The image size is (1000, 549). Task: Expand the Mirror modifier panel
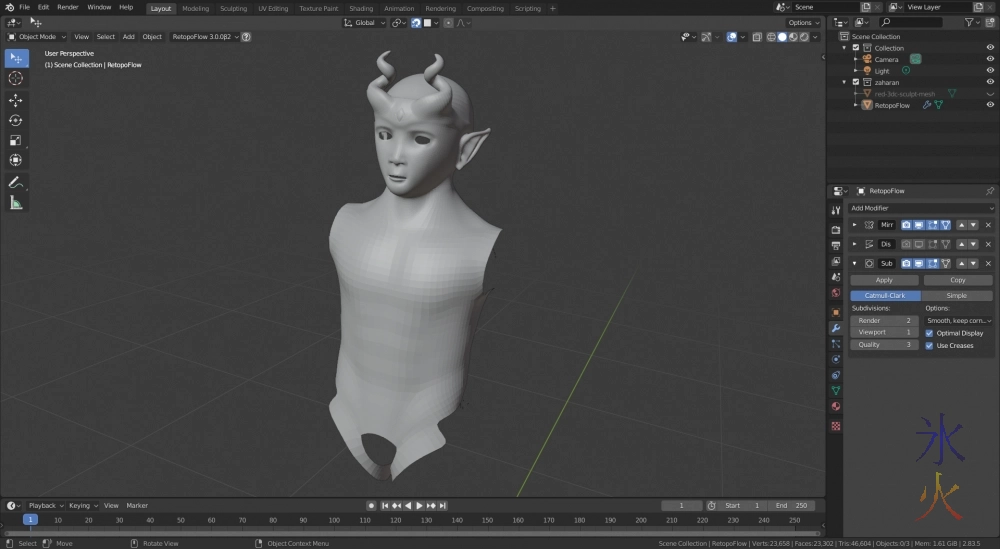click(854, 225)
